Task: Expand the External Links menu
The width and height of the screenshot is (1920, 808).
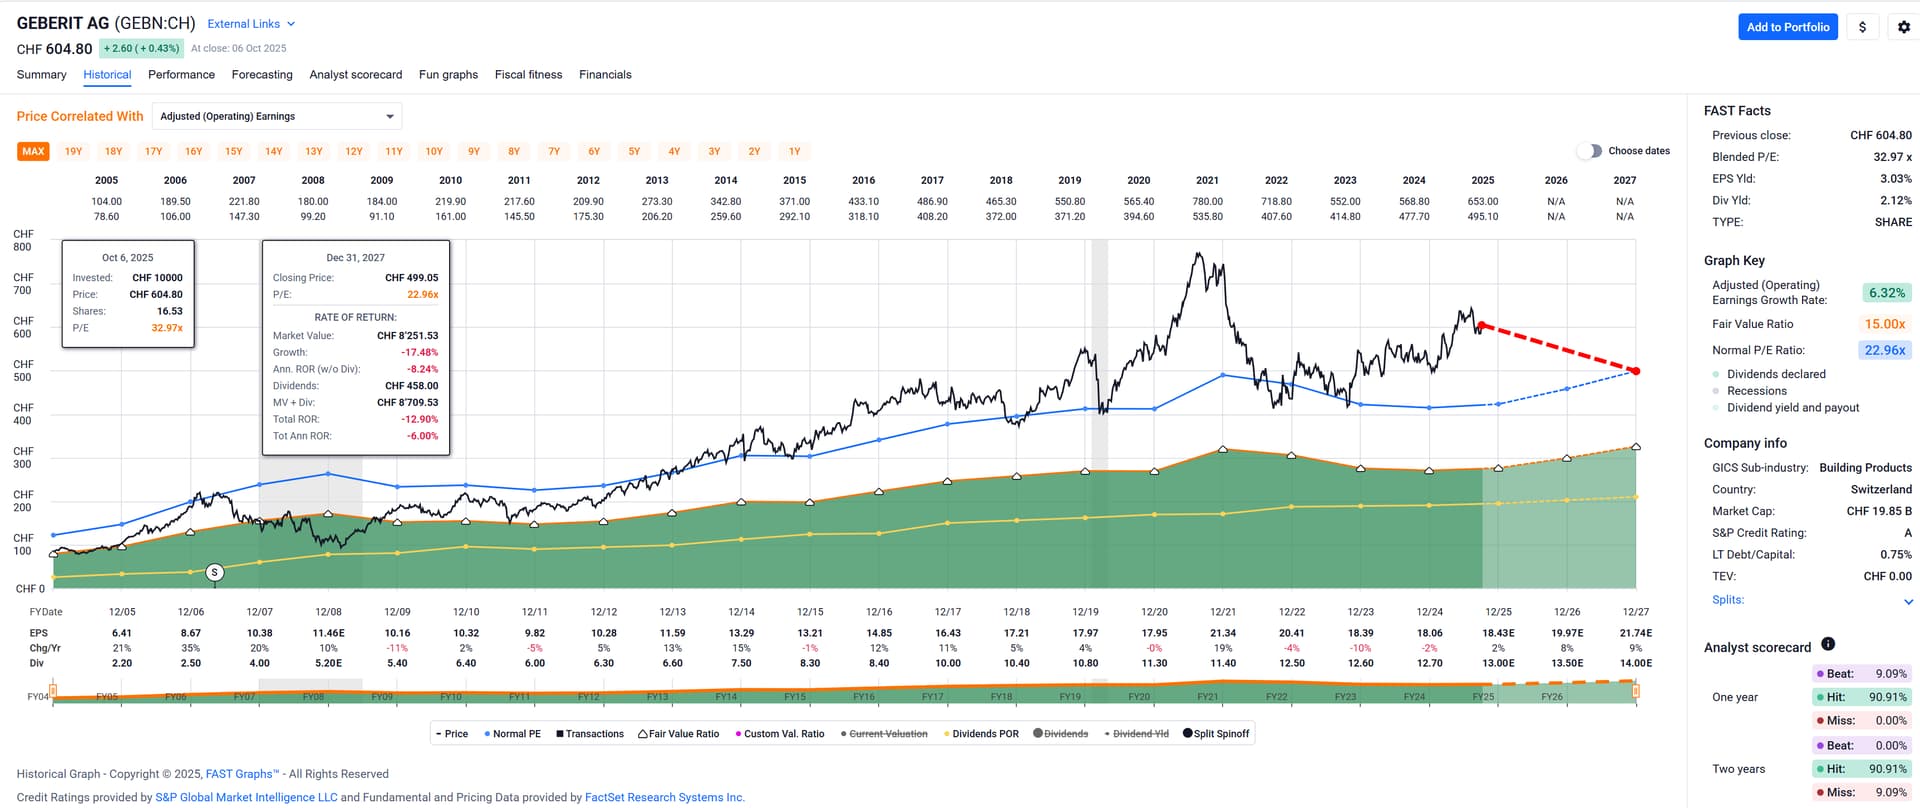Action: pos(251,24)
